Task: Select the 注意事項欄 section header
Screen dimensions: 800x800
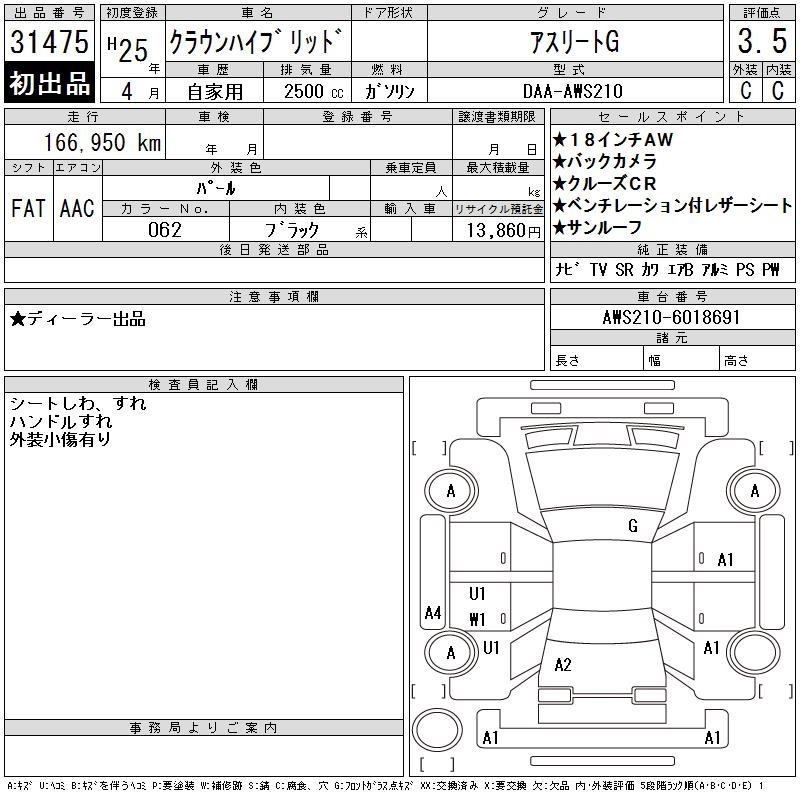Action: [x=274, y=297]
